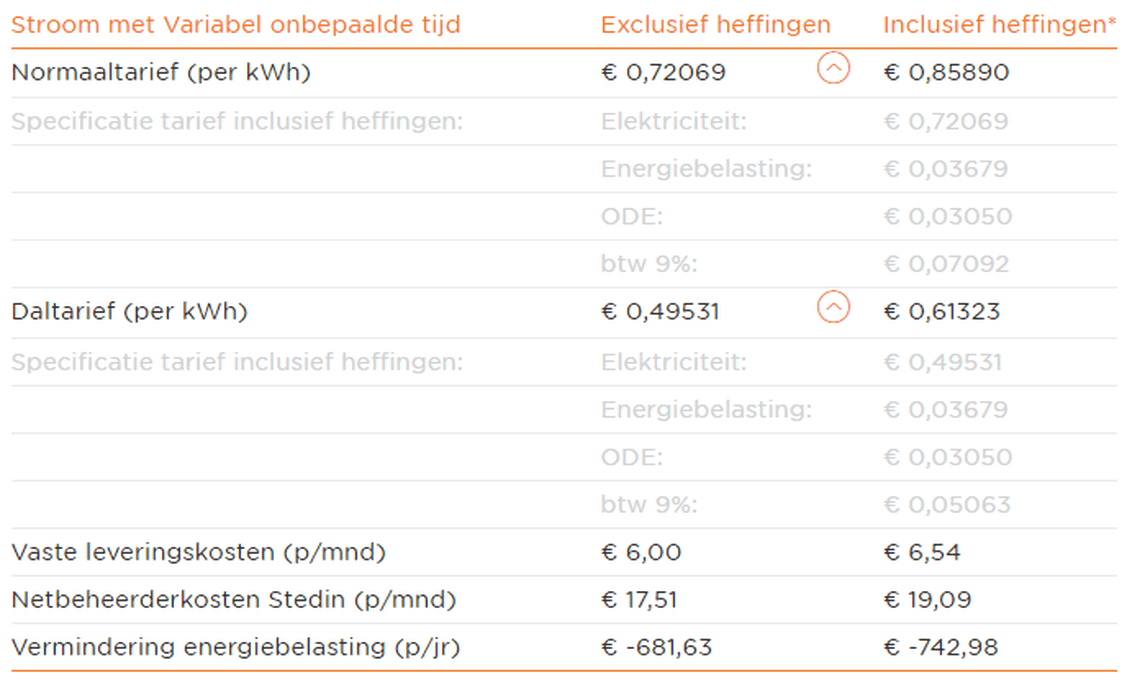Screen dimensions: 1127x688
Task: Click the € 19,09 inclusive Stedin cost
Action: click(927, 600)
